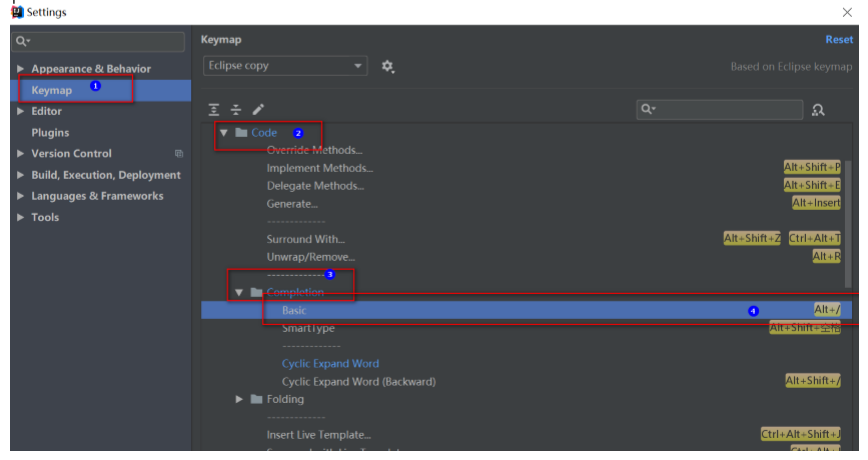Click the Expand All icon in keymap toolbar
Viewport: 868px width, 460px height.
[214, 110]
